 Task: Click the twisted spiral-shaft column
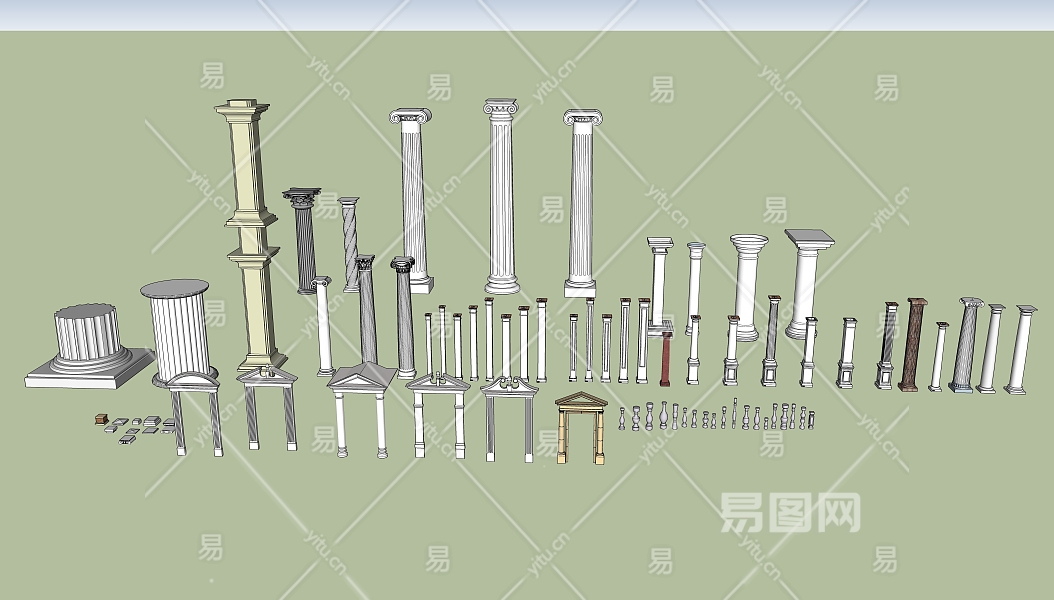pyautogui.click(x=350, y=245)
